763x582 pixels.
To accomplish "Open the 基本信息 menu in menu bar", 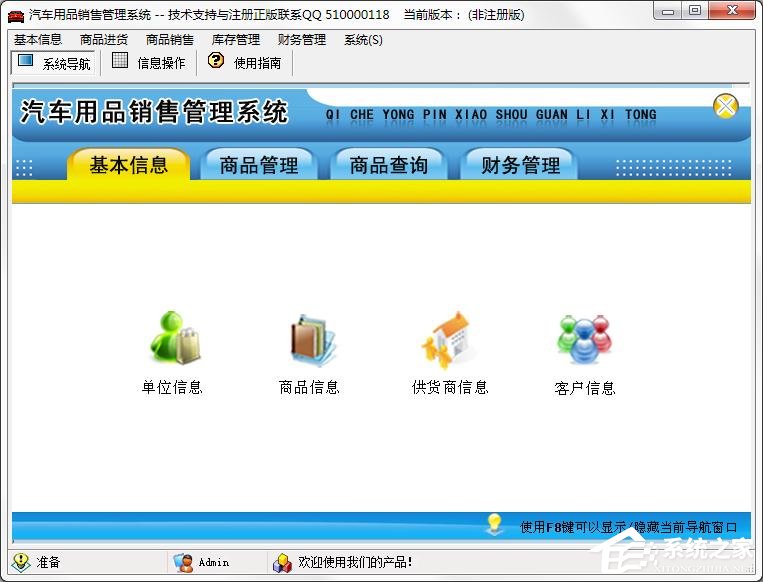I will tap(38, 39).
